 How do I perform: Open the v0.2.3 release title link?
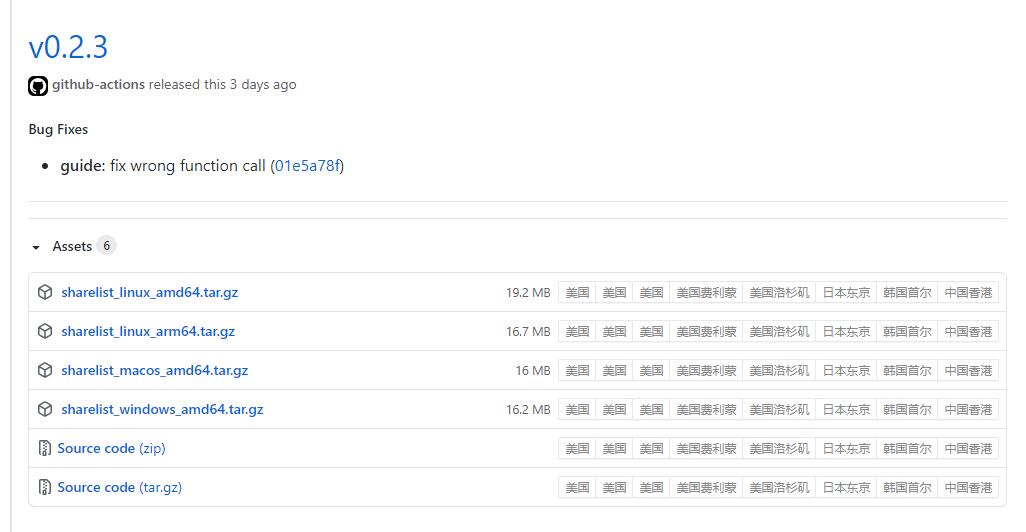[x=68, y=47]
